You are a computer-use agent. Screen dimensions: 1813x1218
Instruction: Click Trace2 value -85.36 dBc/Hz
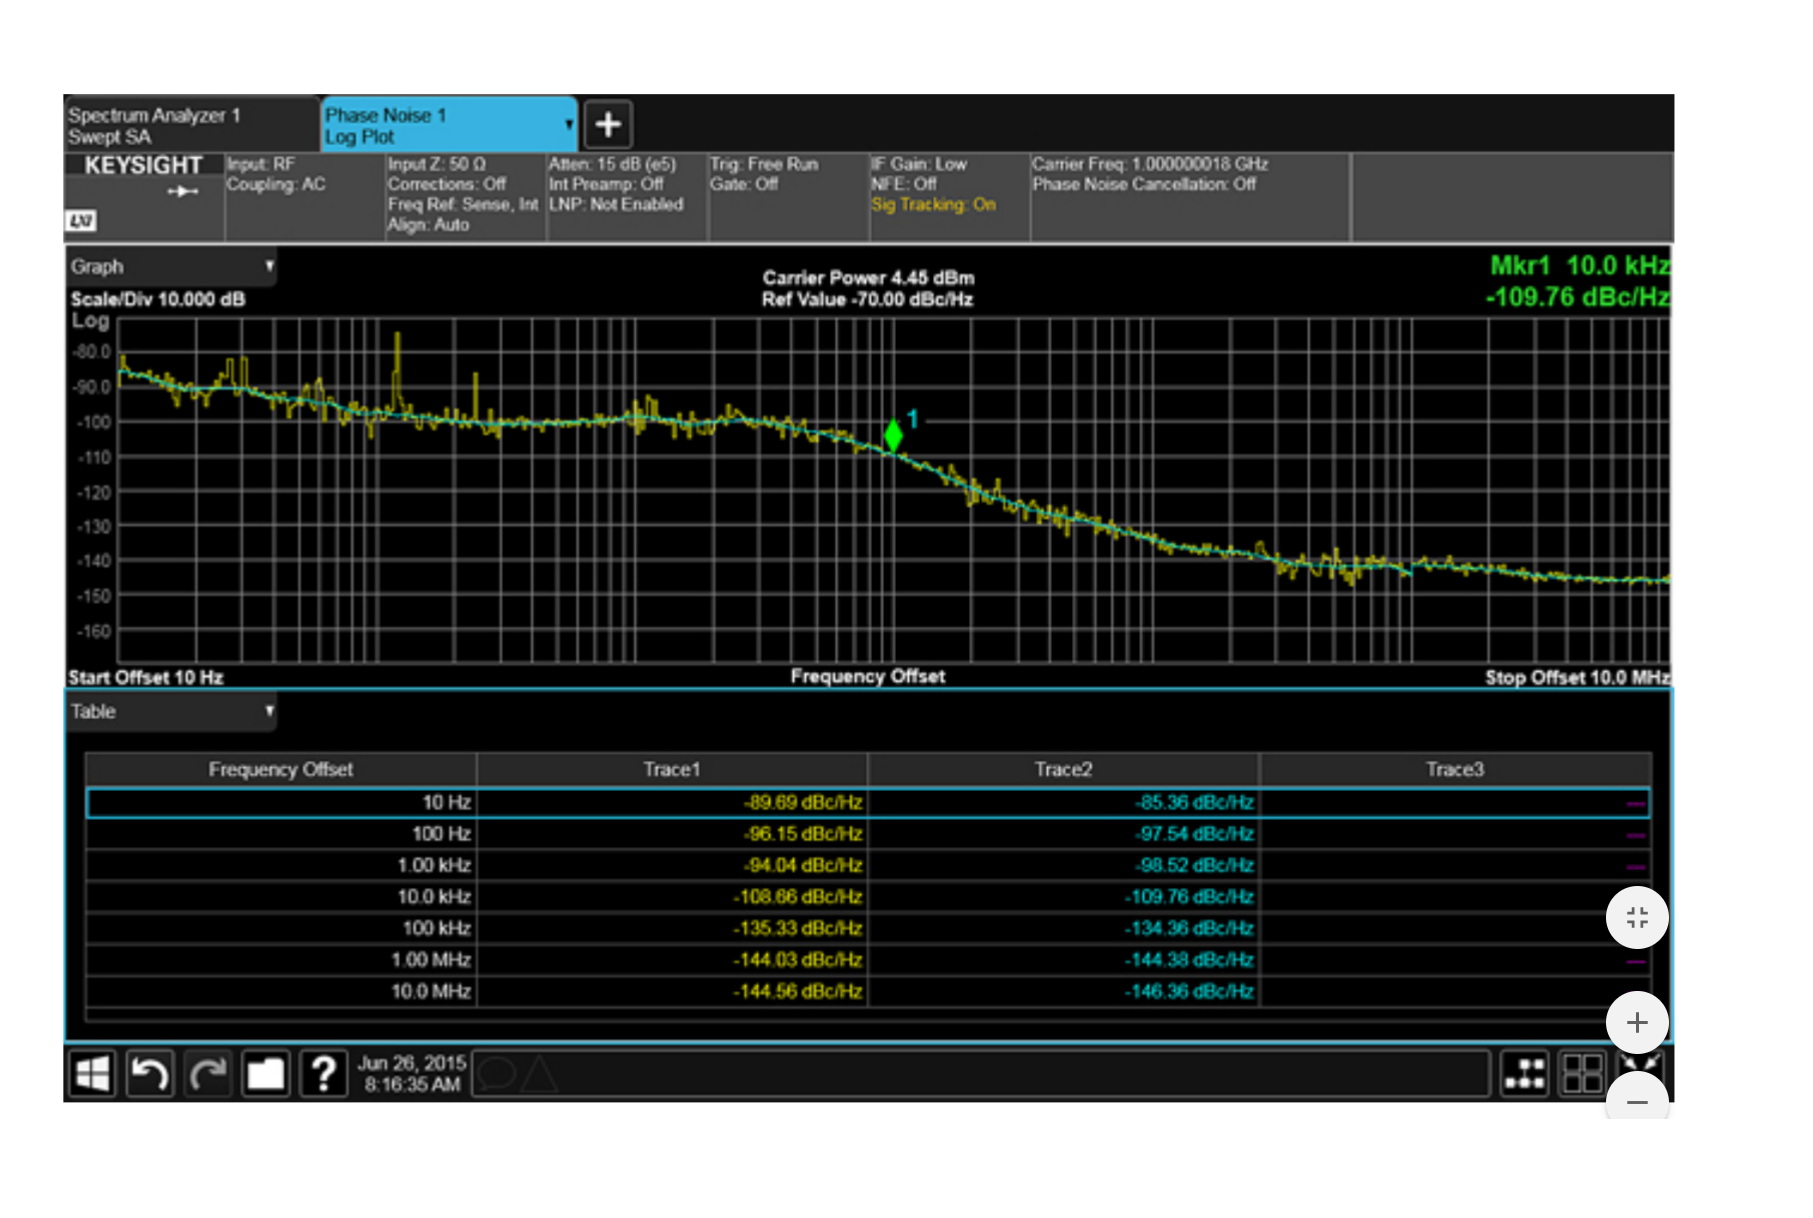click(1194, 803)
